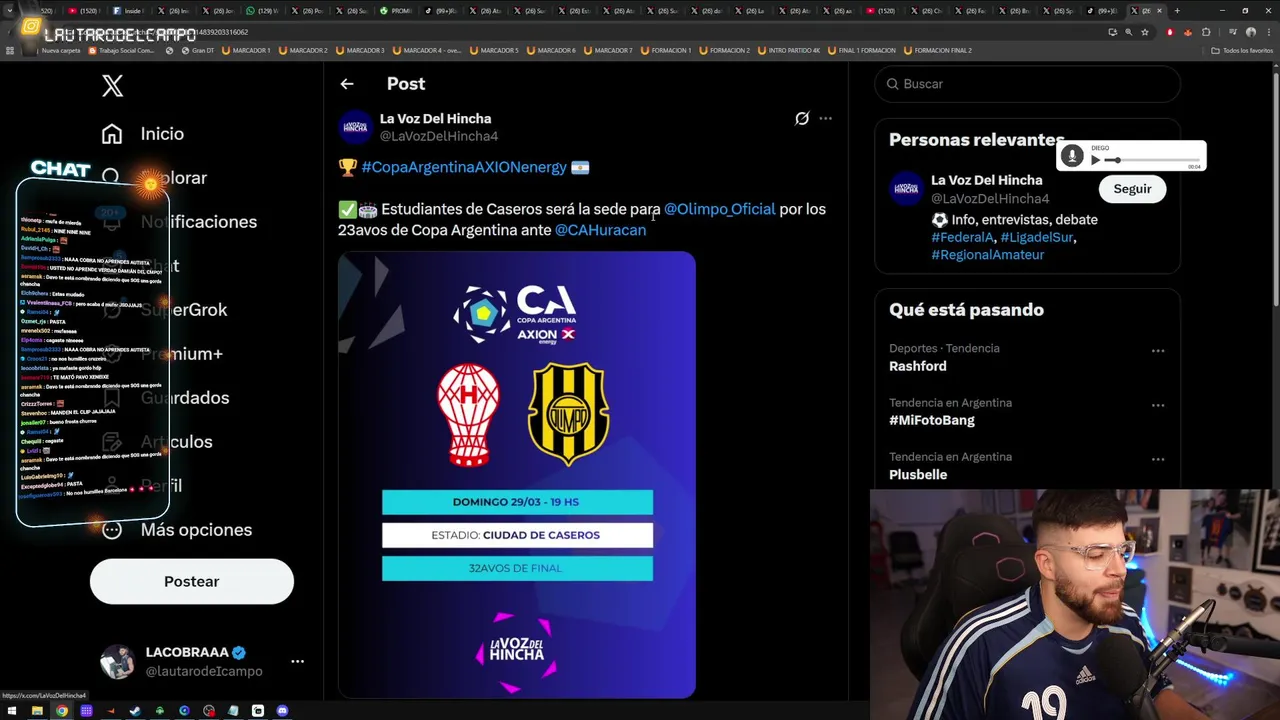The image size is (1280, 720).
Task: Click the DIEGO microphone avatar icon
Action: click(1072, 156)
